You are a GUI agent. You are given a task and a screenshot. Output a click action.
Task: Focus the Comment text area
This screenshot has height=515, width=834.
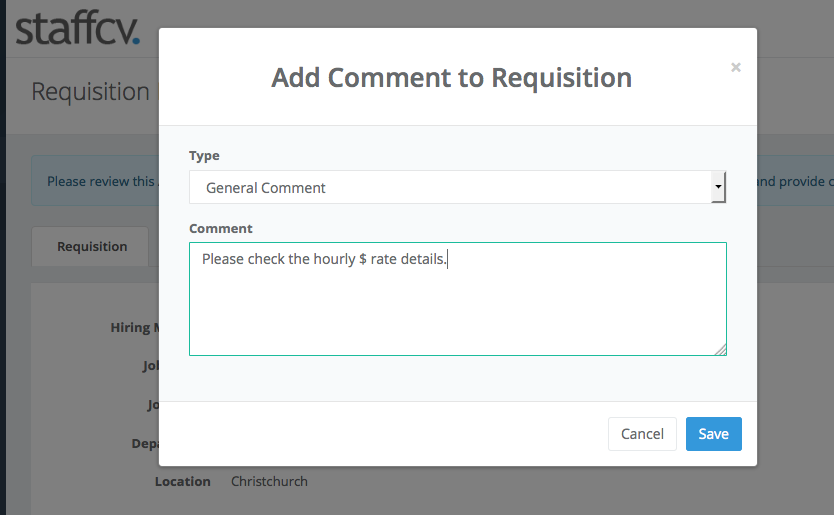tap(457, 299)
